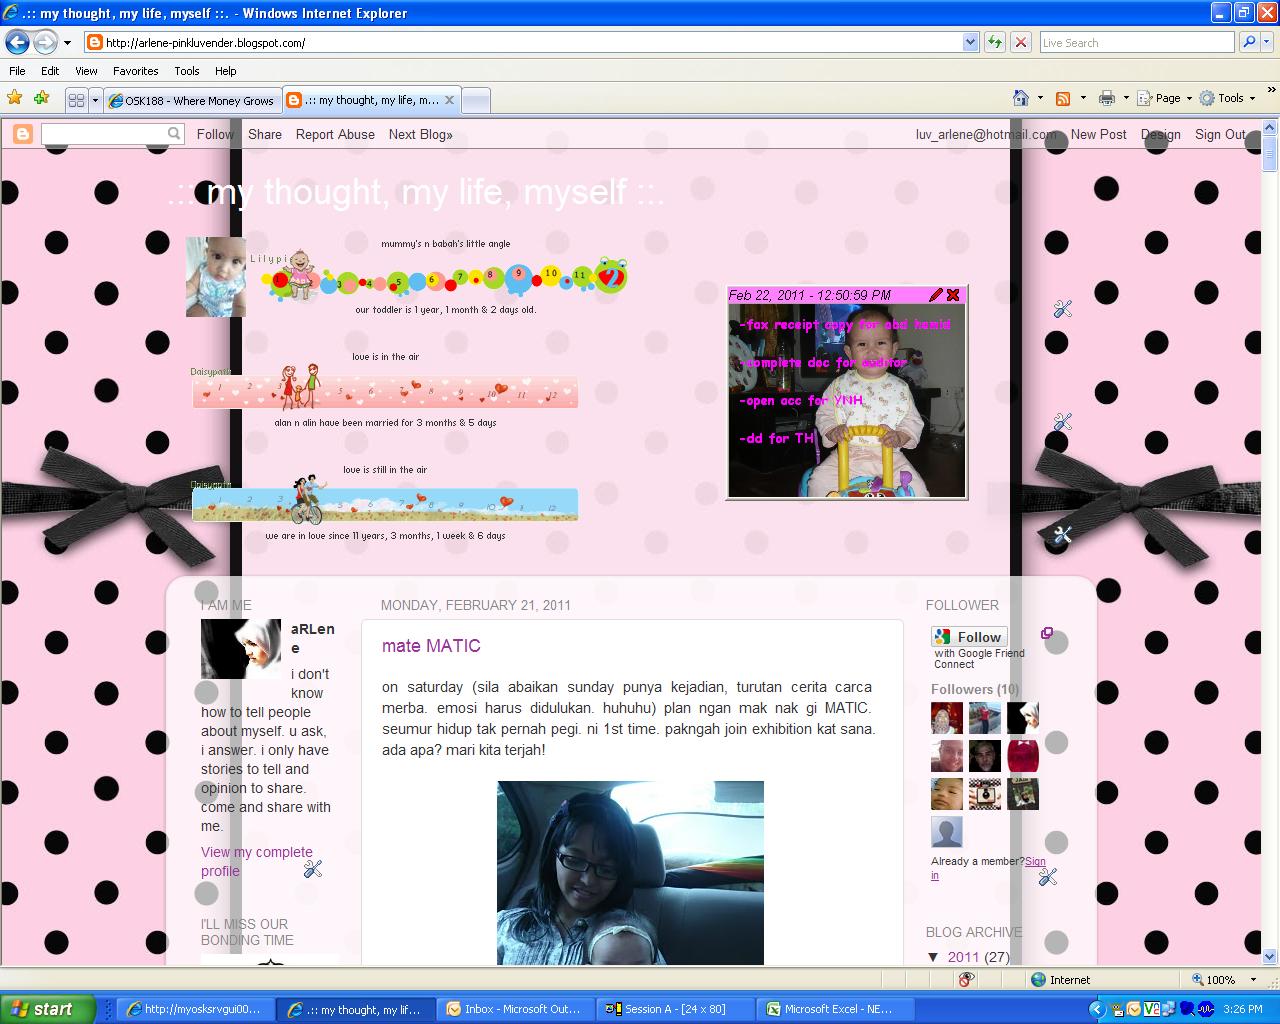Click Share in the Blogger navbar
The width and height of the screenshot is (1280, 1024).
[x=265, y=134]
